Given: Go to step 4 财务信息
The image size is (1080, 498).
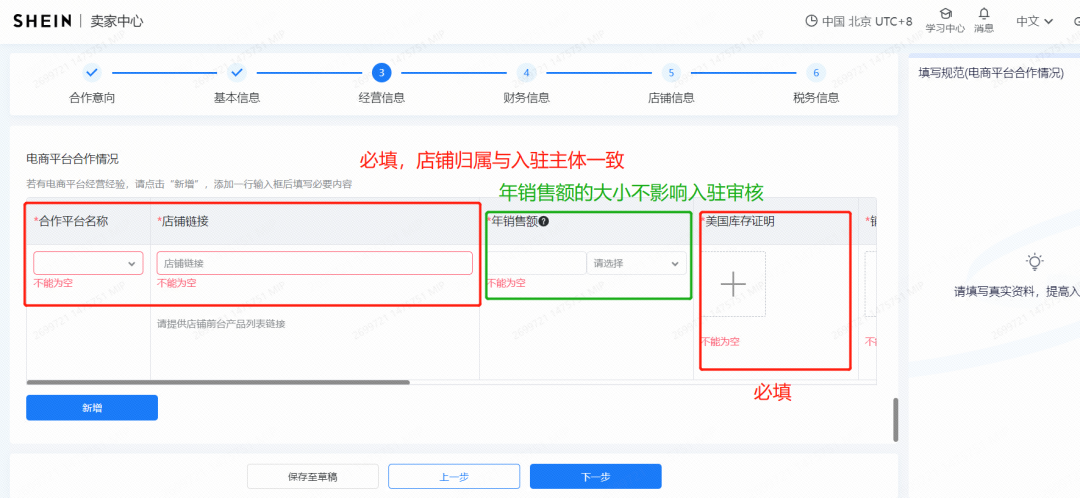Looking at the screenshot, I should tap(526, 73).
